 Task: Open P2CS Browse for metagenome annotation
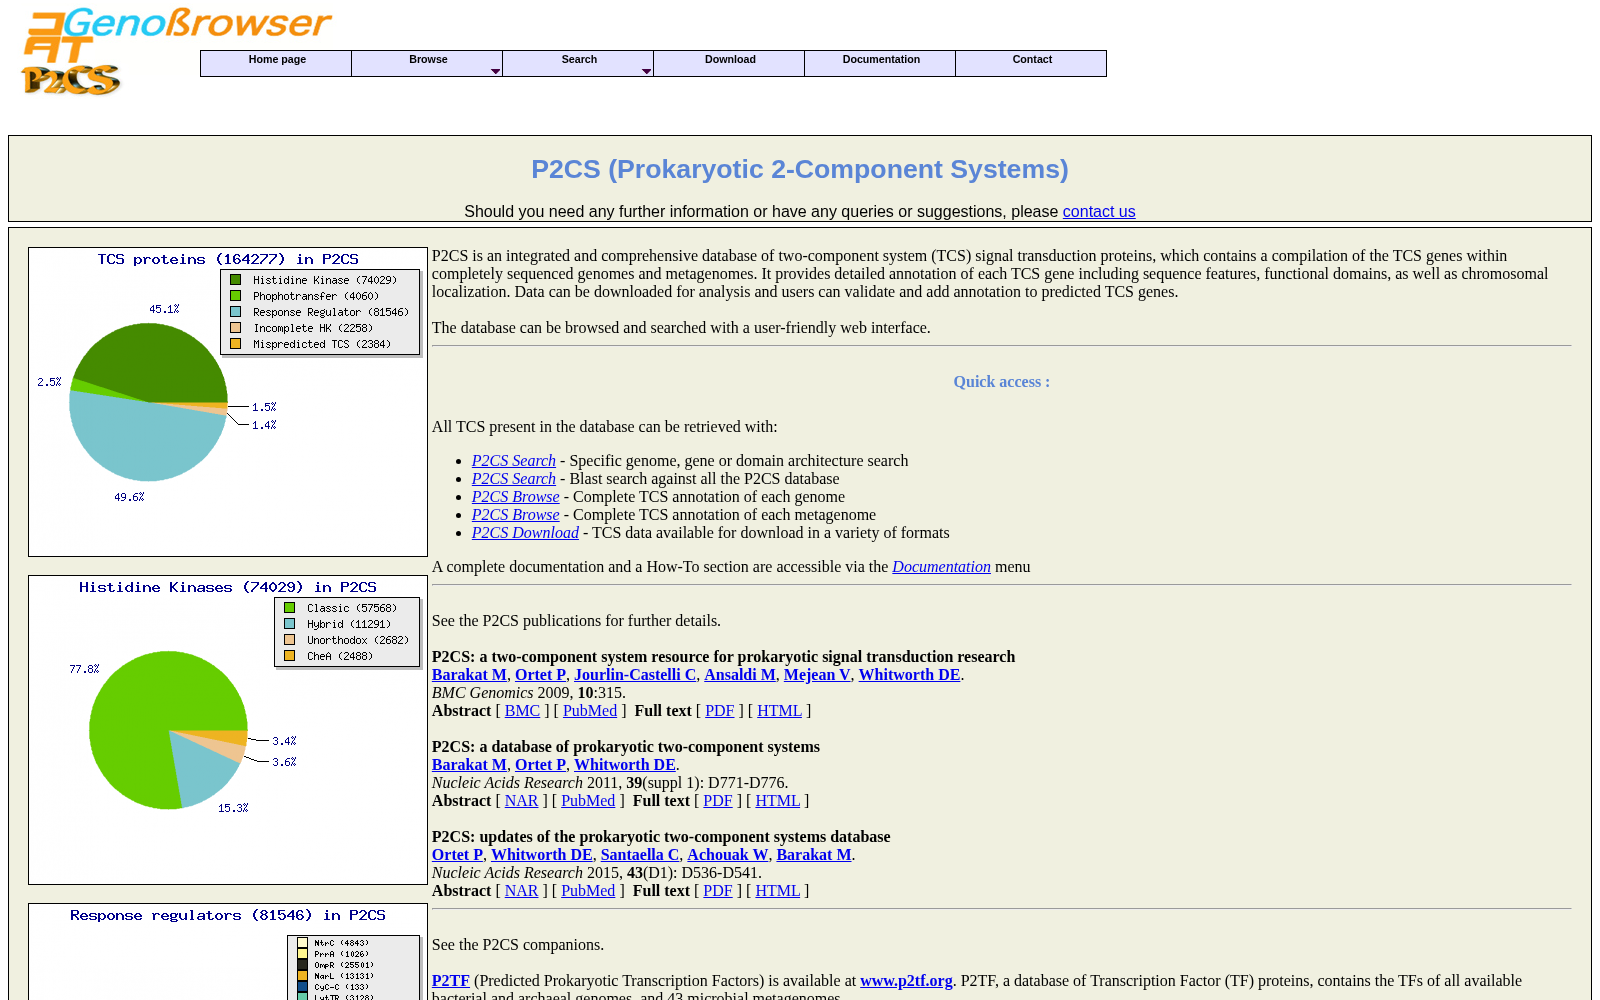tap(516, 515)
